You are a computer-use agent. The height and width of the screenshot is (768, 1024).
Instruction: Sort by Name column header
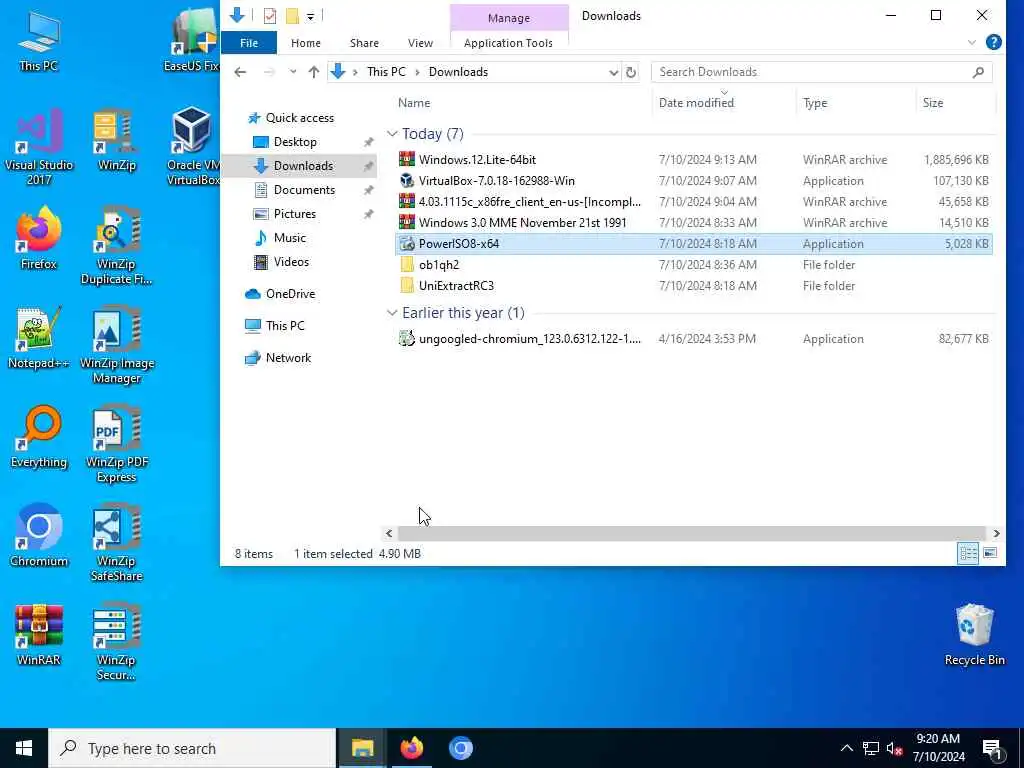click(414, 103)
